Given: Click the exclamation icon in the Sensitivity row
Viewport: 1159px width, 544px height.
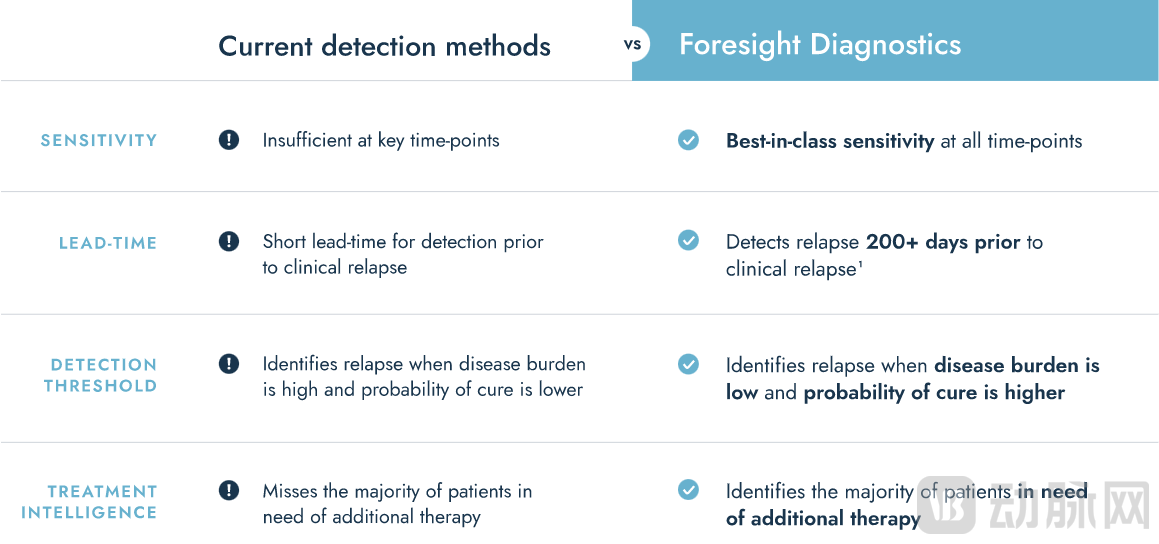Looking at the screenshot, I should click(x=229, y=140).
